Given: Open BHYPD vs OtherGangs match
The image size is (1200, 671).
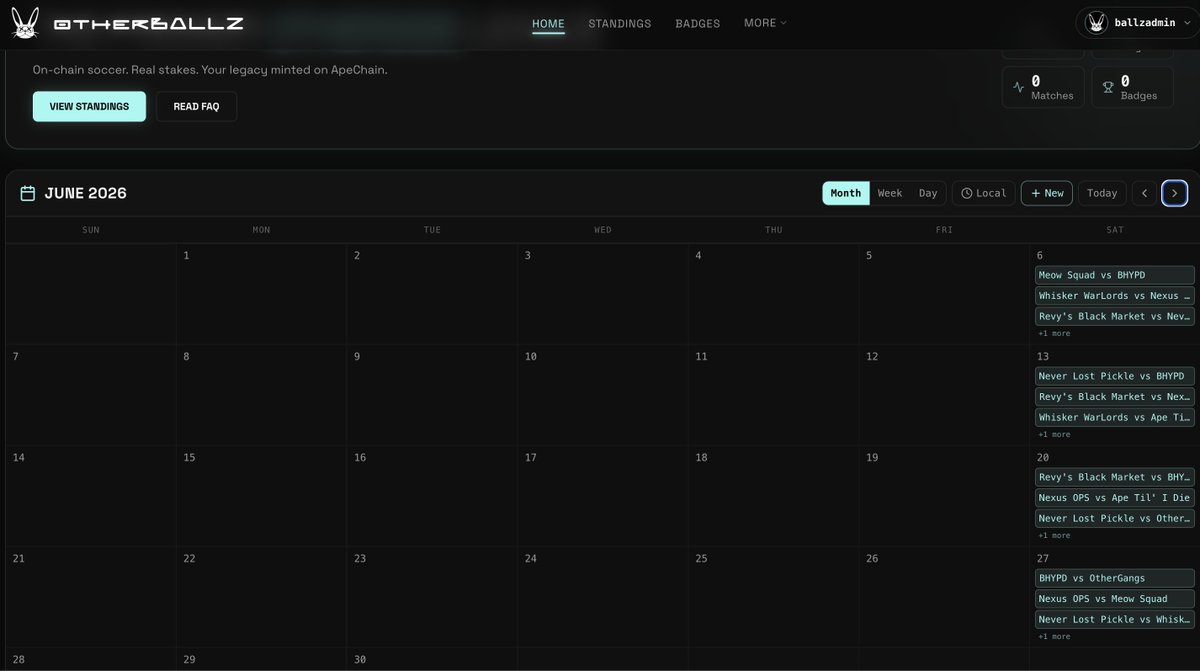Looking at the screenshot, I should pos(1115,578).
